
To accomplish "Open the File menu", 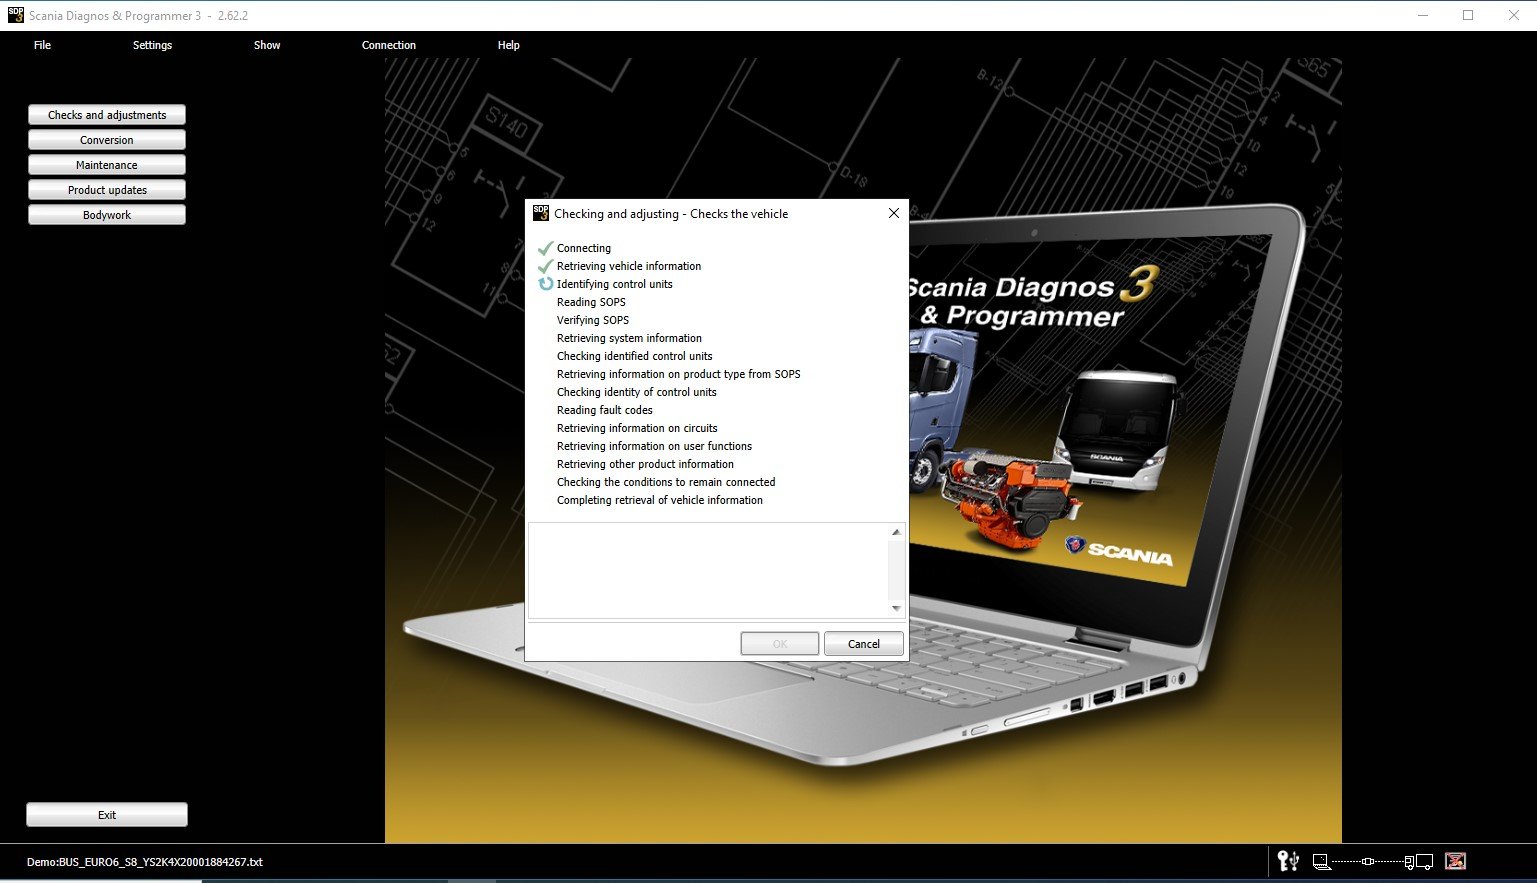I will [42, 45].
